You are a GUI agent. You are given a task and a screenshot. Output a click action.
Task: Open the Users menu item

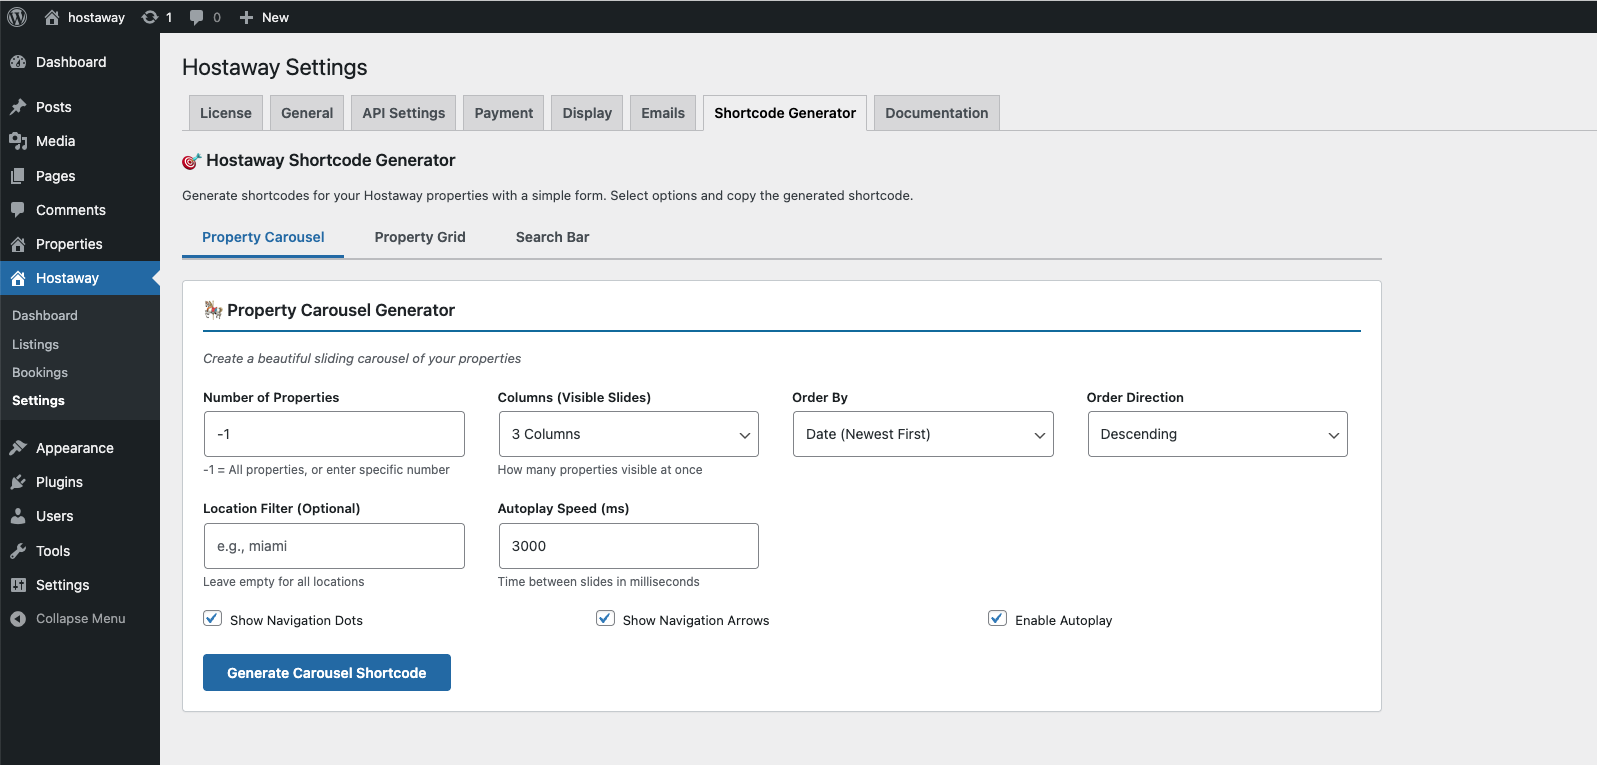[x=80, y=516]
